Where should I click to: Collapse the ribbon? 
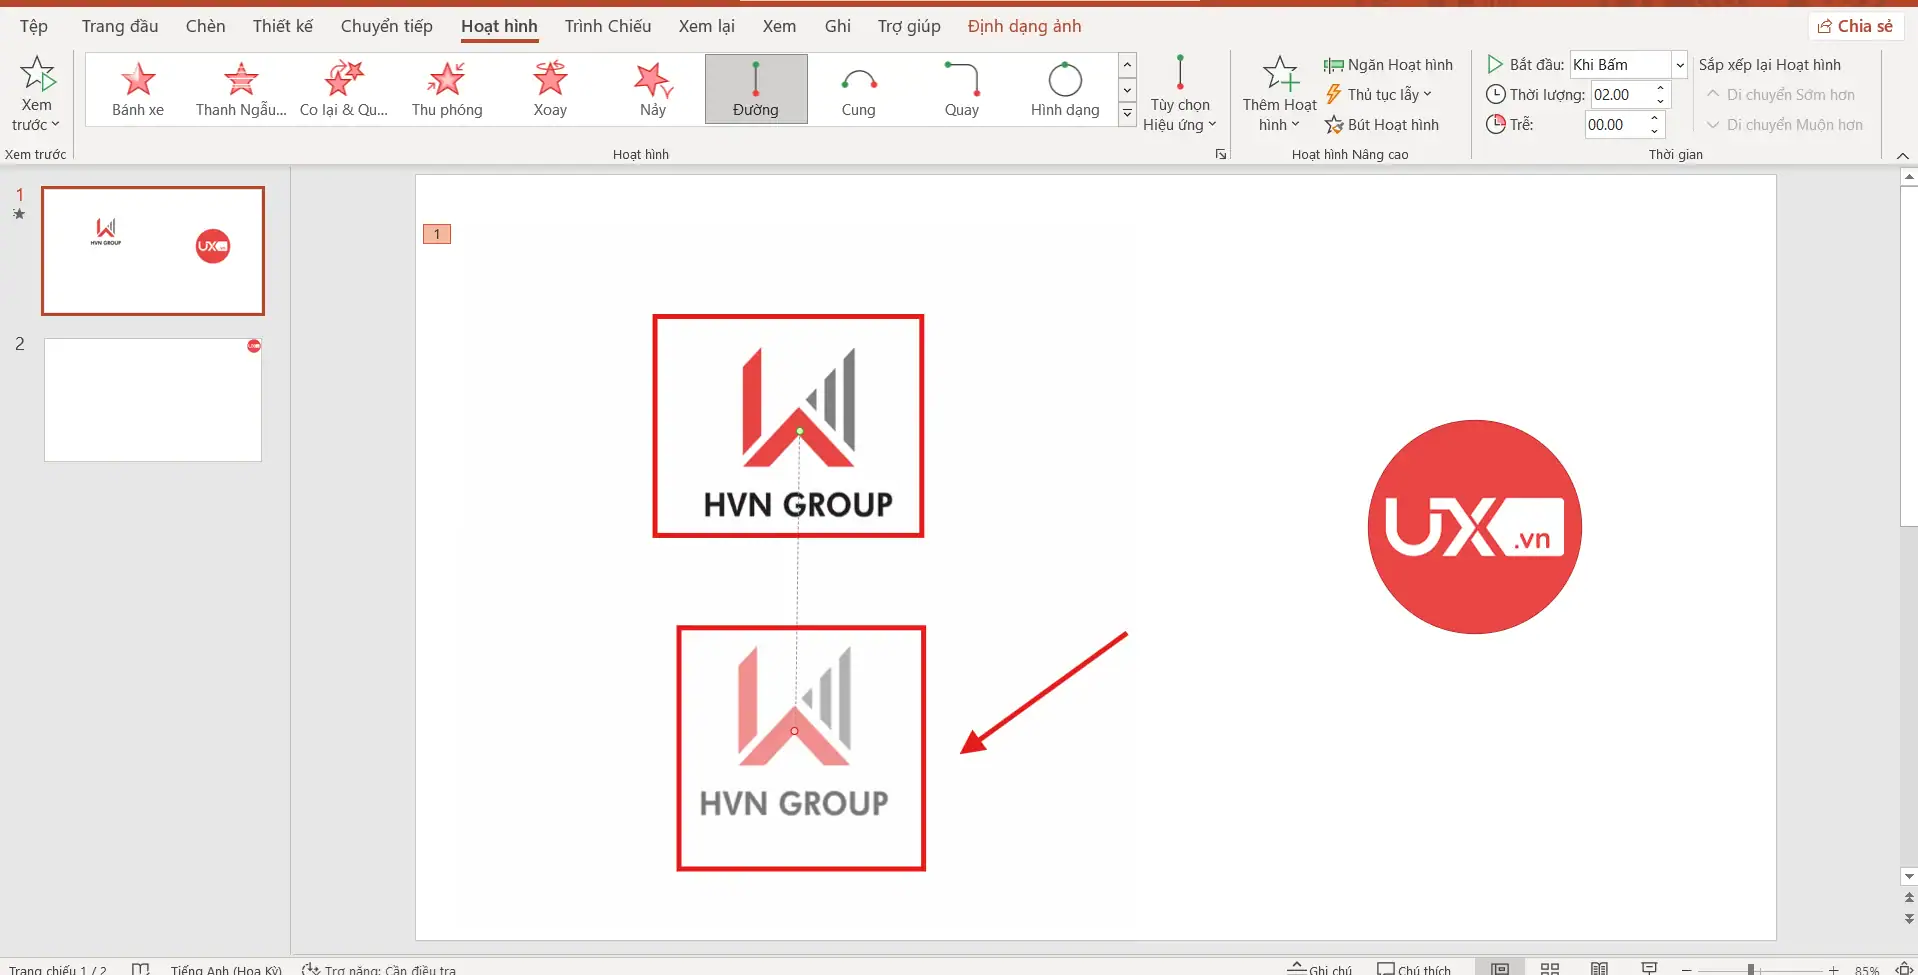pyautogui.click(x=1903, y=155)
